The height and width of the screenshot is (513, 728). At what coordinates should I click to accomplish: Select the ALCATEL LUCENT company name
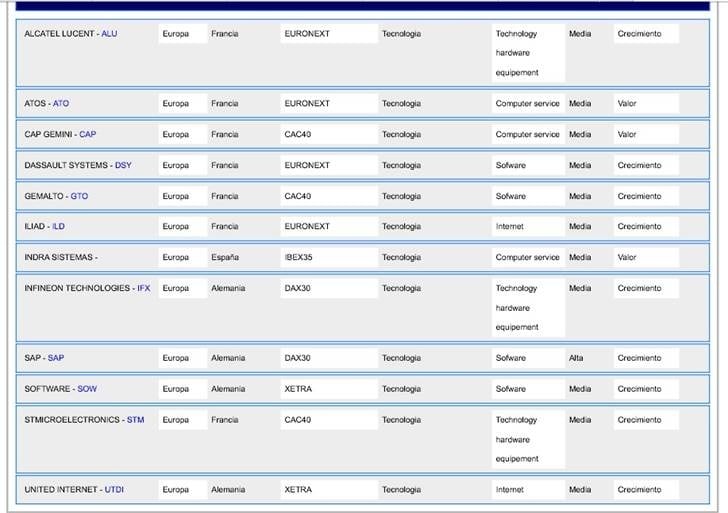tap(59, 34)
